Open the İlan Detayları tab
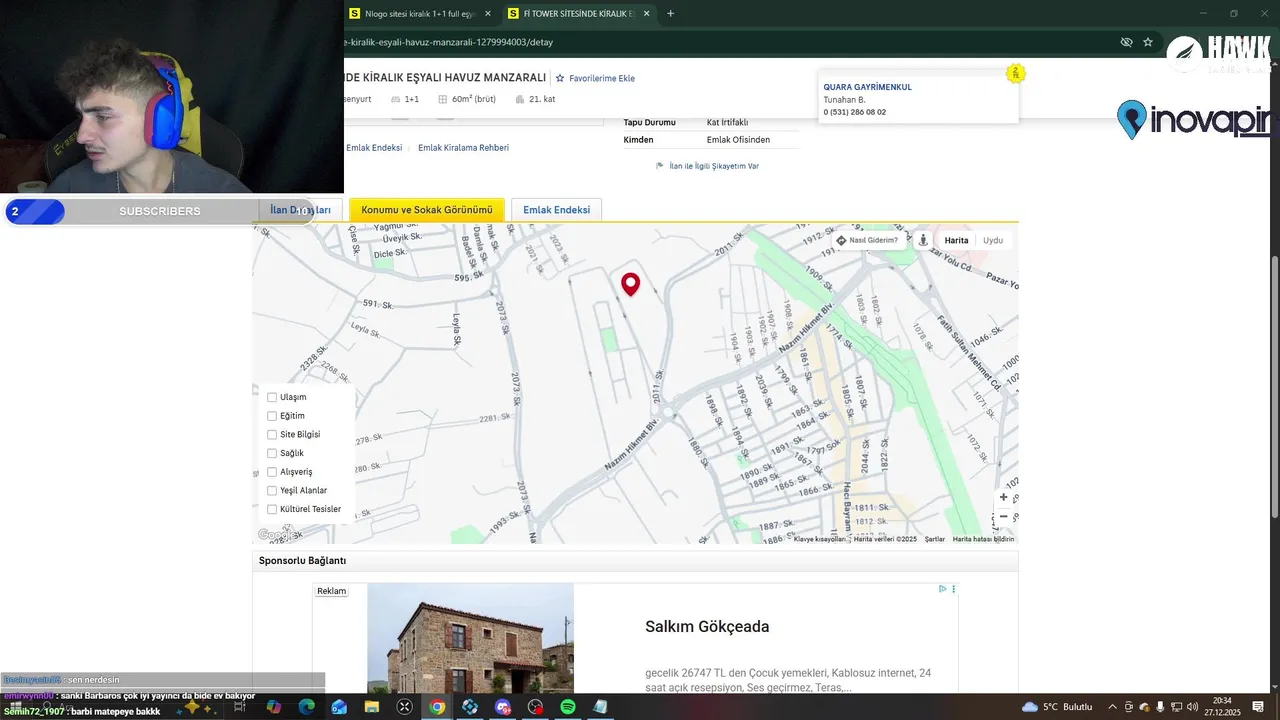Image resolution: width=1280 pixels, height=720 pixels. tap(300, 210)
